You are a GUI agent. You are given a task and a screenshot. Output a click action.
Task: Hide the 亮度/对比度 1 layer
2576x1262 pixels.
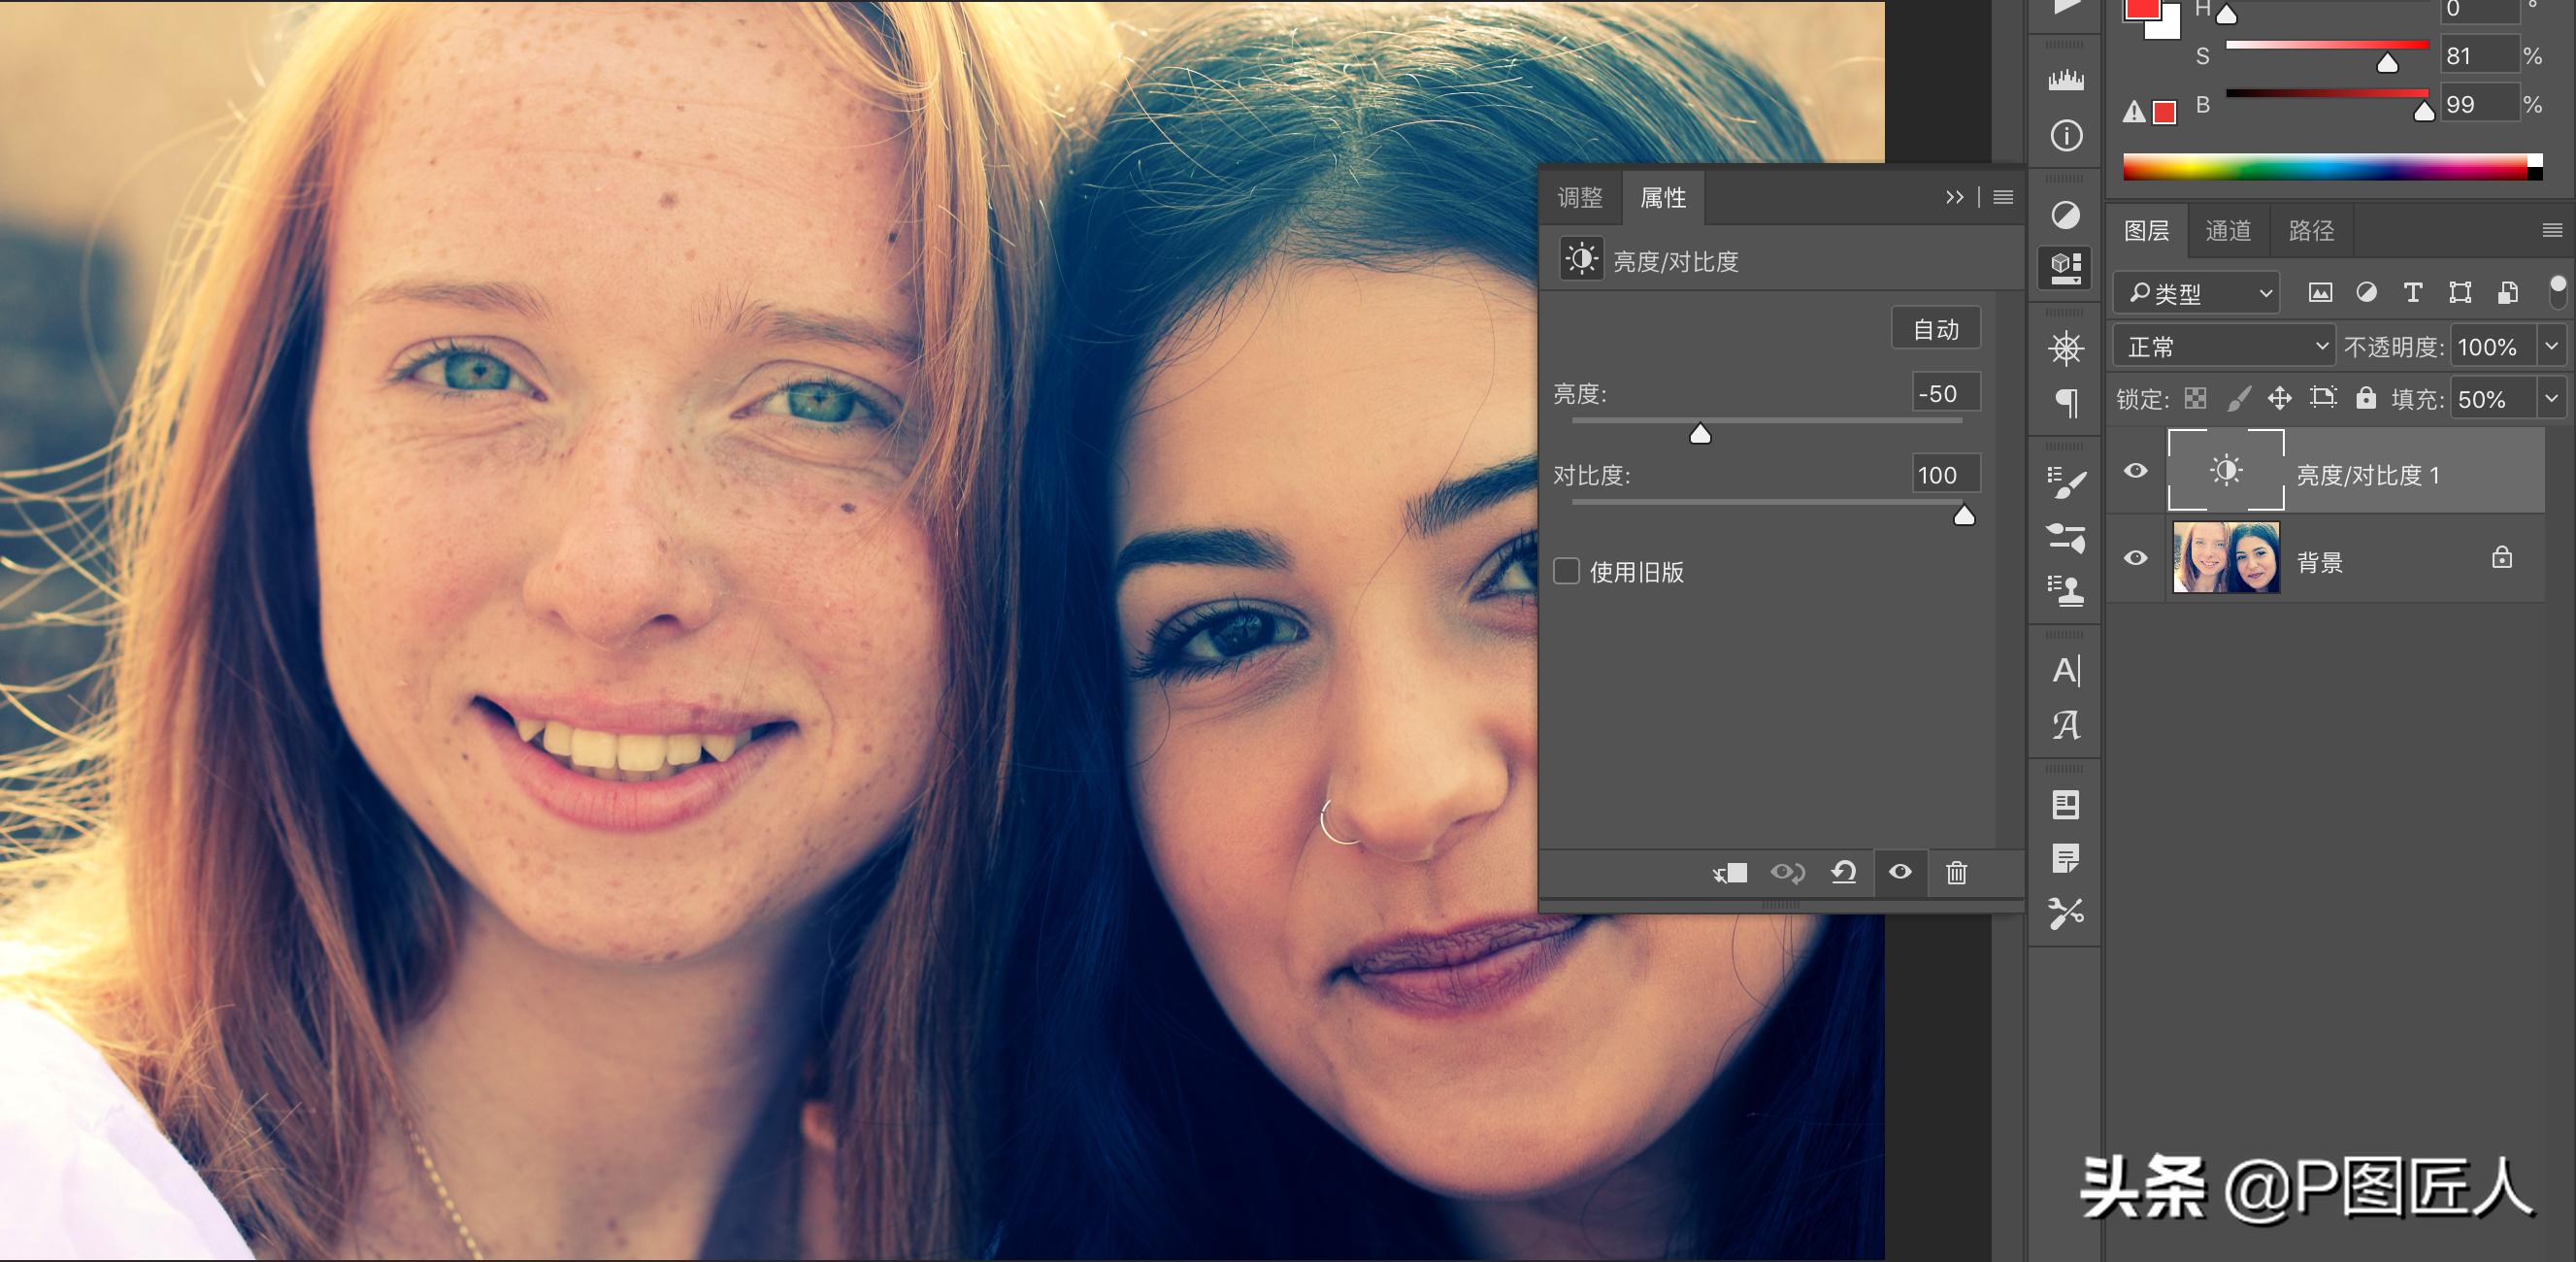(2135, 470)
